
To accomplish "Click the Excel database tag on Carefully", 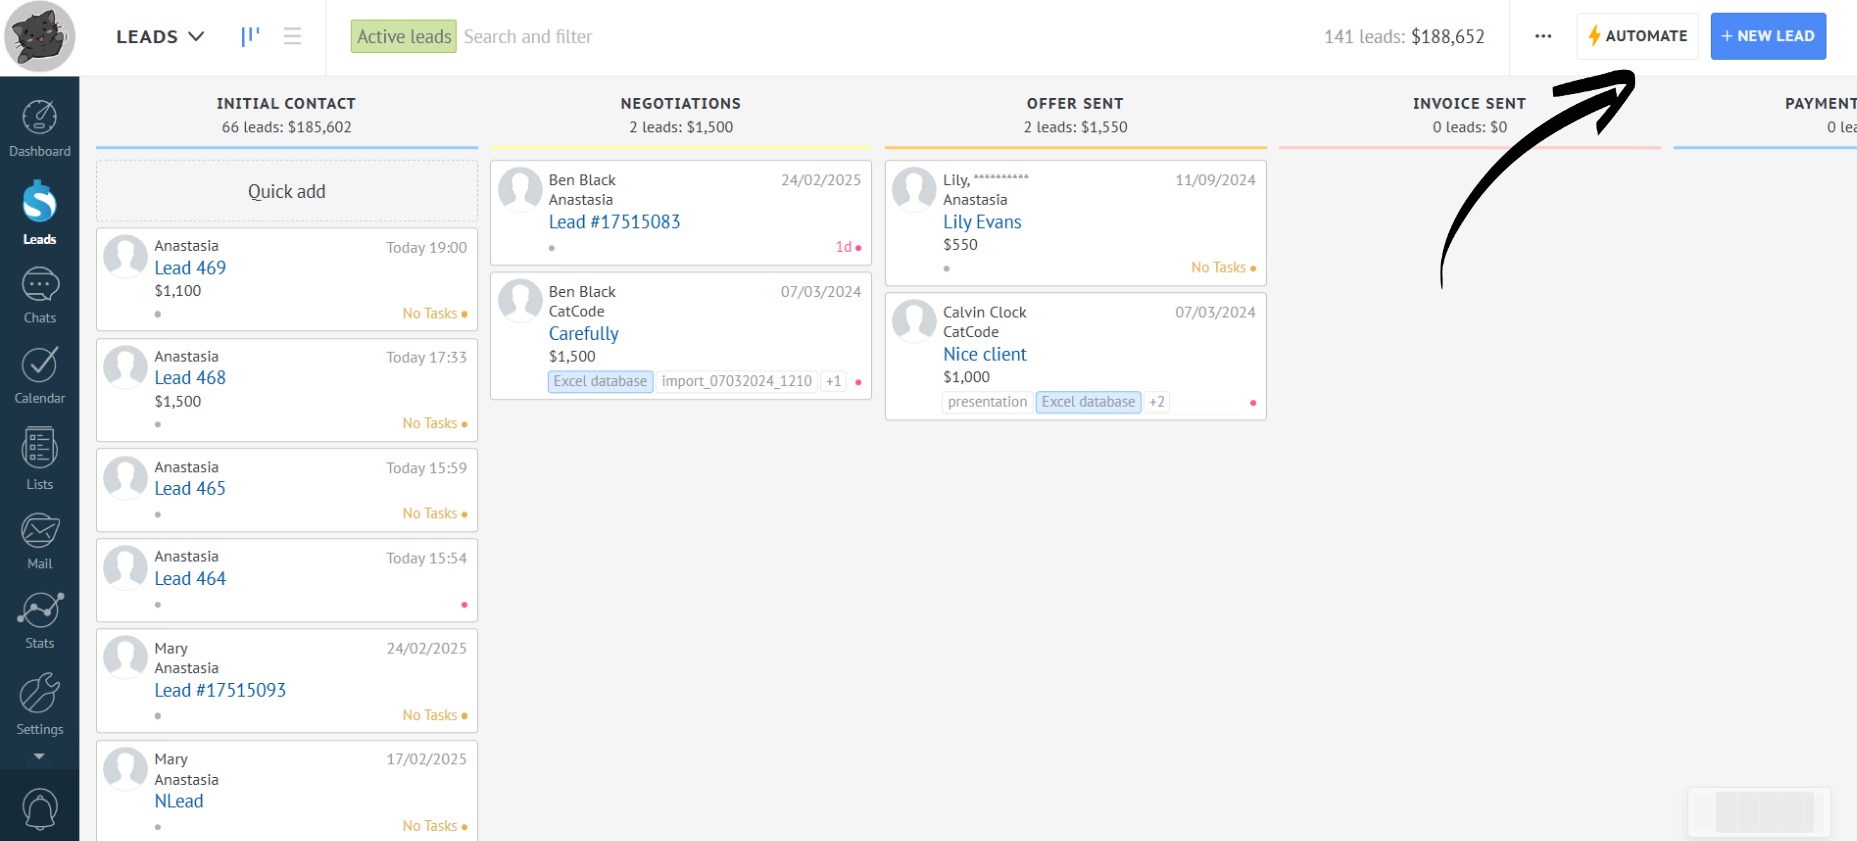I will pos(600,381).
